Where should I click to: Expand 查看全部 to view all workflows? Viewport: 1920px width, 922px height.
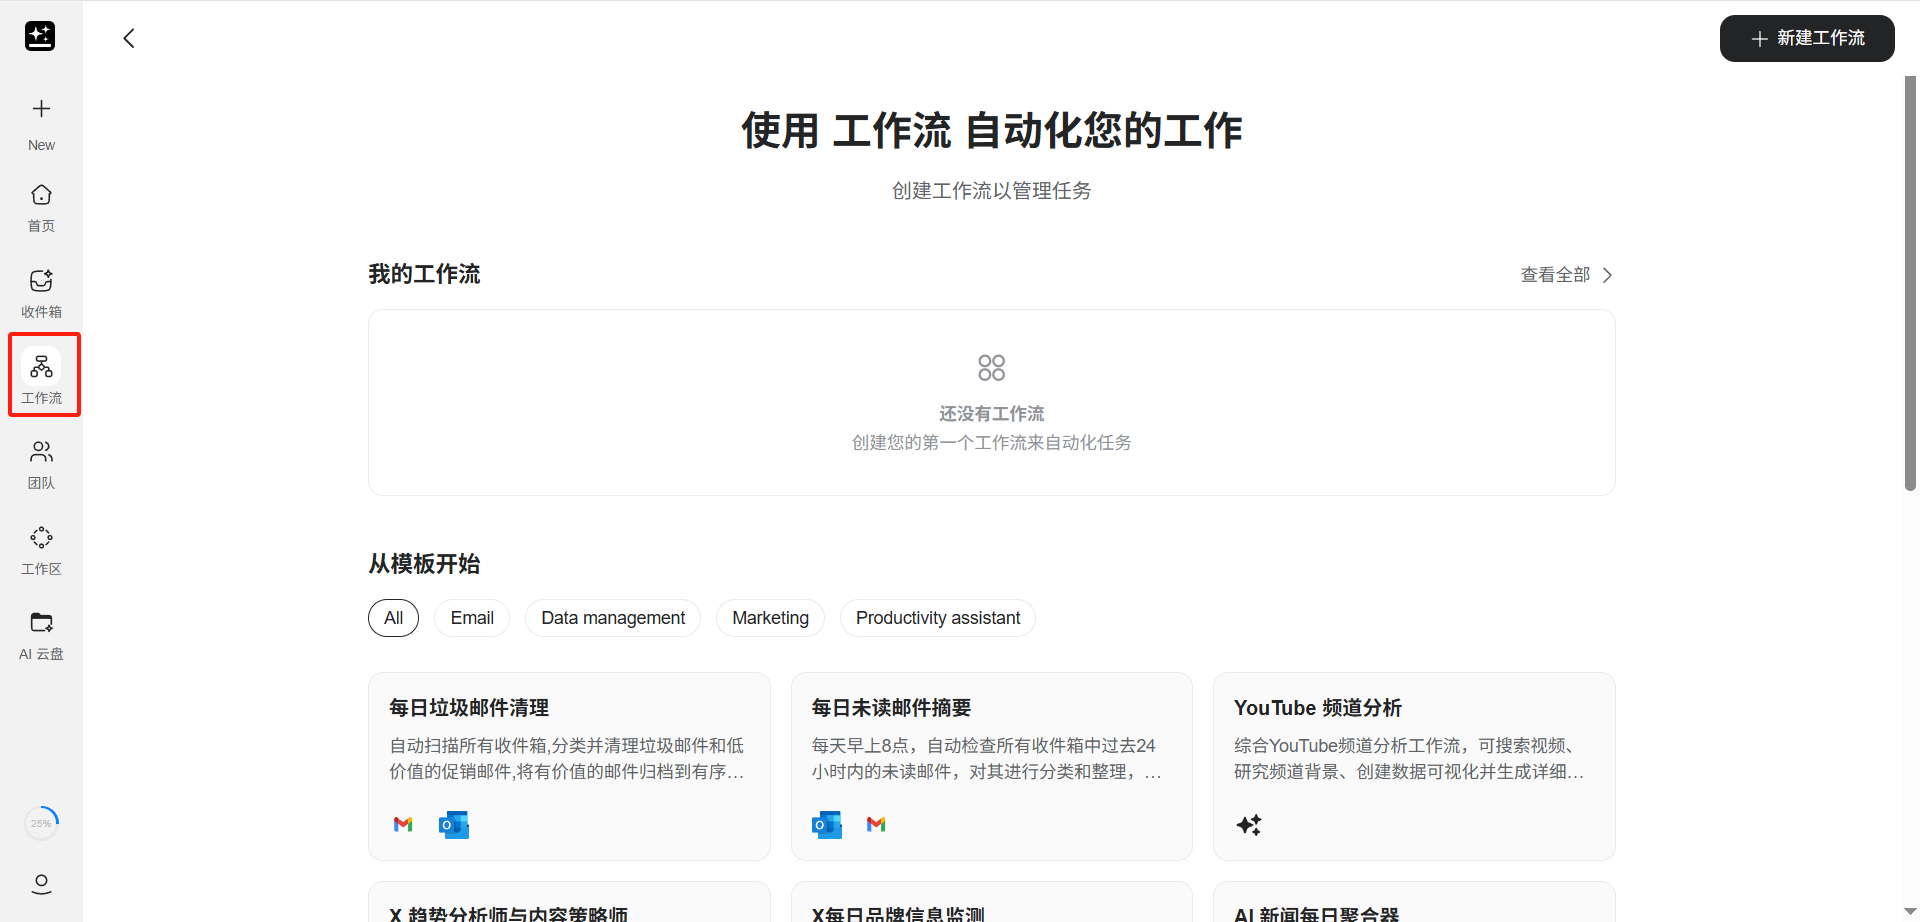tap(1566, 275)
